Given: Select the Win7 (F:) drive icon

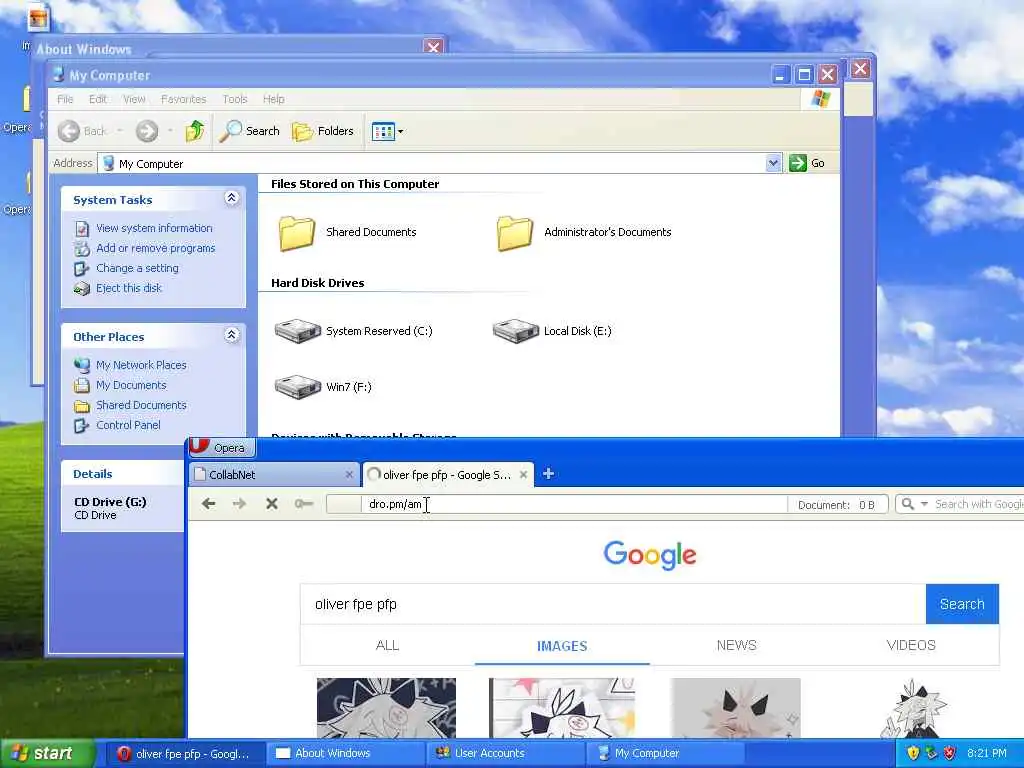Looking at the screenshot, I should tap(297, 387).
